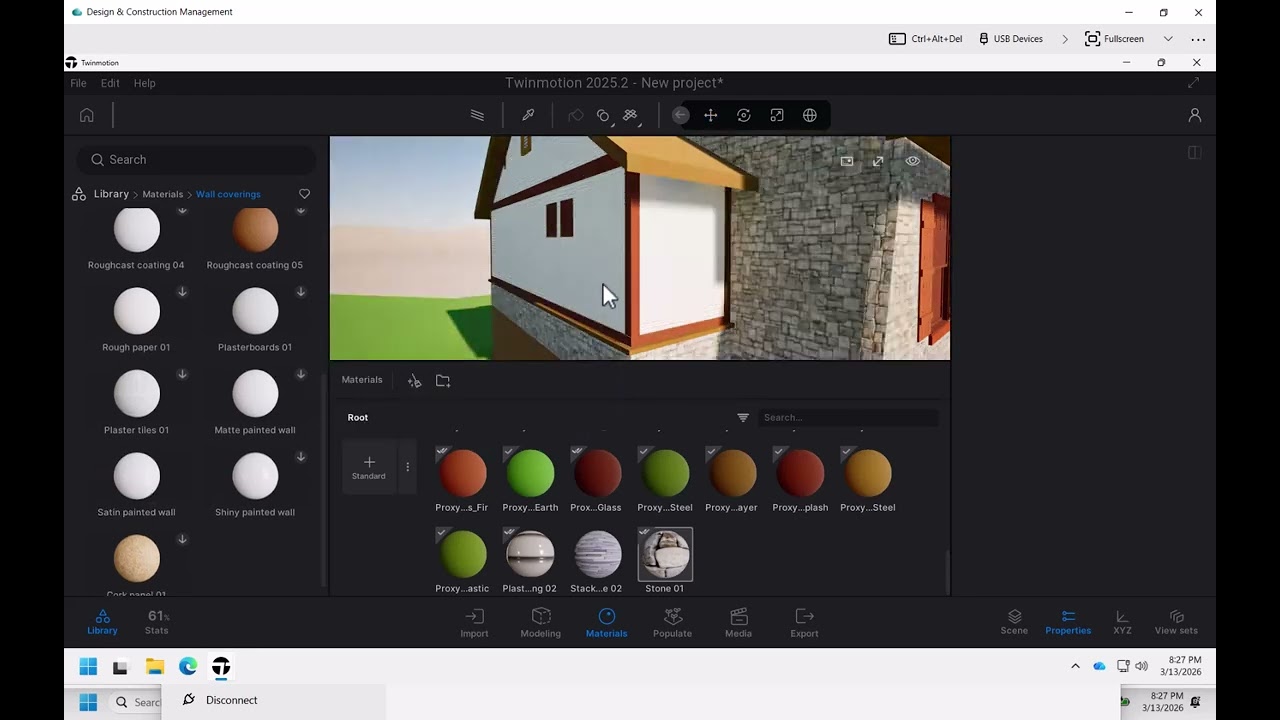Switch to the Media tab
1280x720 pixels.
[738, 622]
